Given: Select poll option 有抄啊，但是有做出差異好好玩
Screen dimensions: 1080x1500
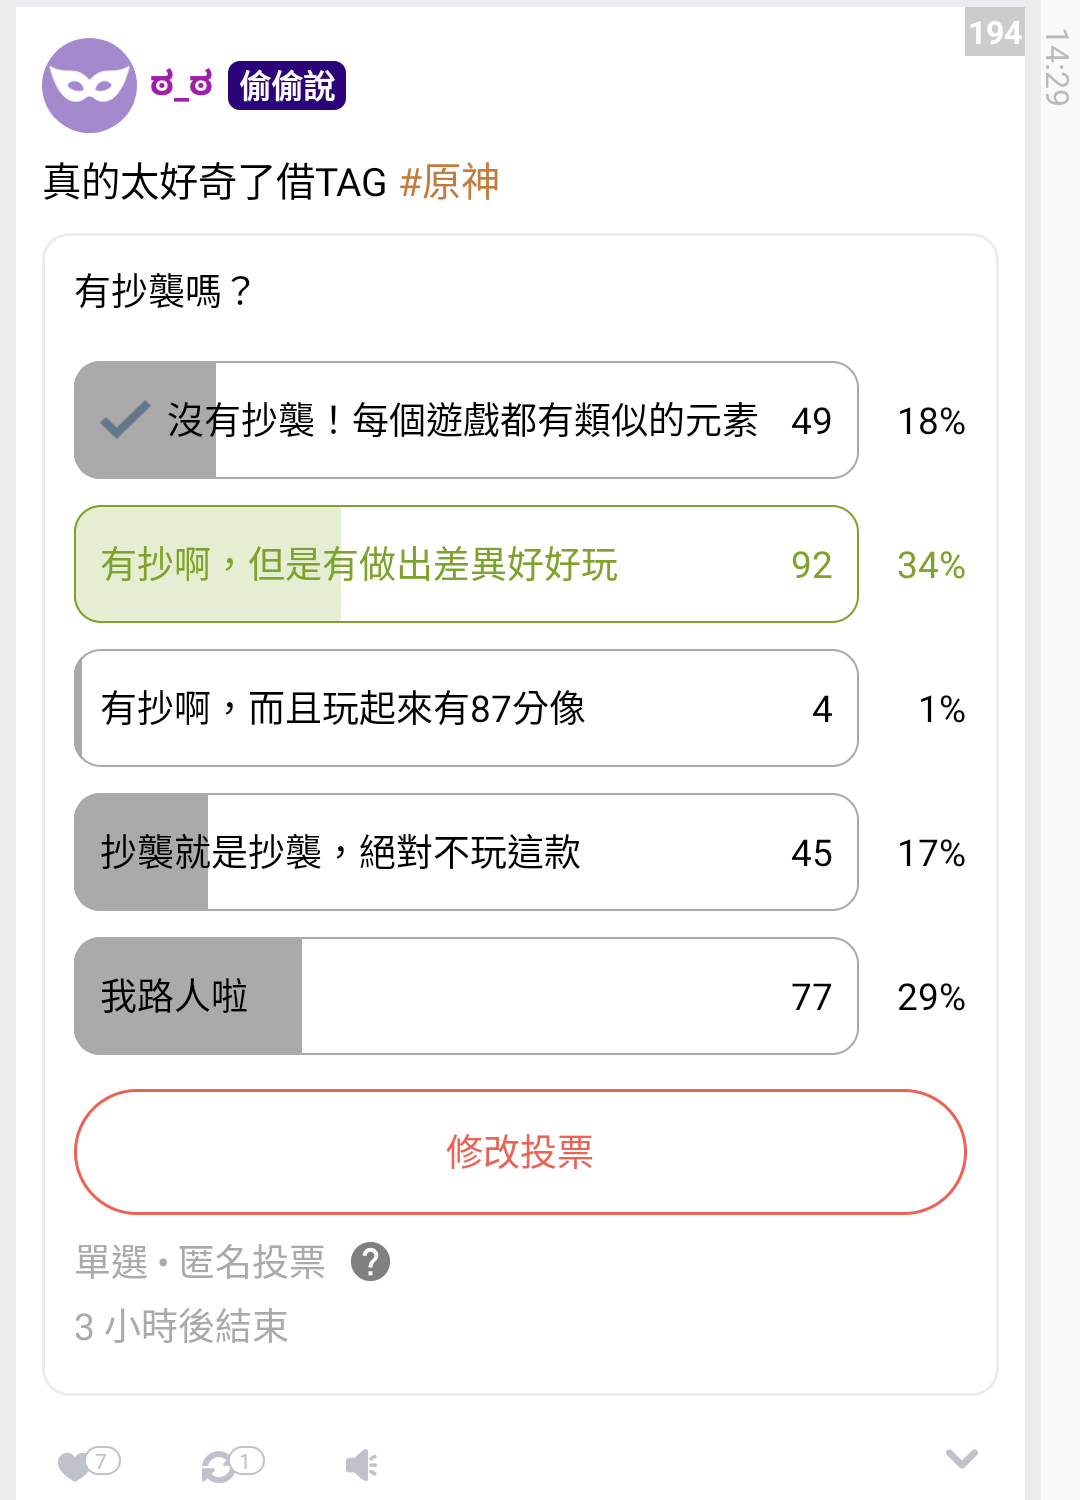Looking at the screenshot, I should (466, 564).
